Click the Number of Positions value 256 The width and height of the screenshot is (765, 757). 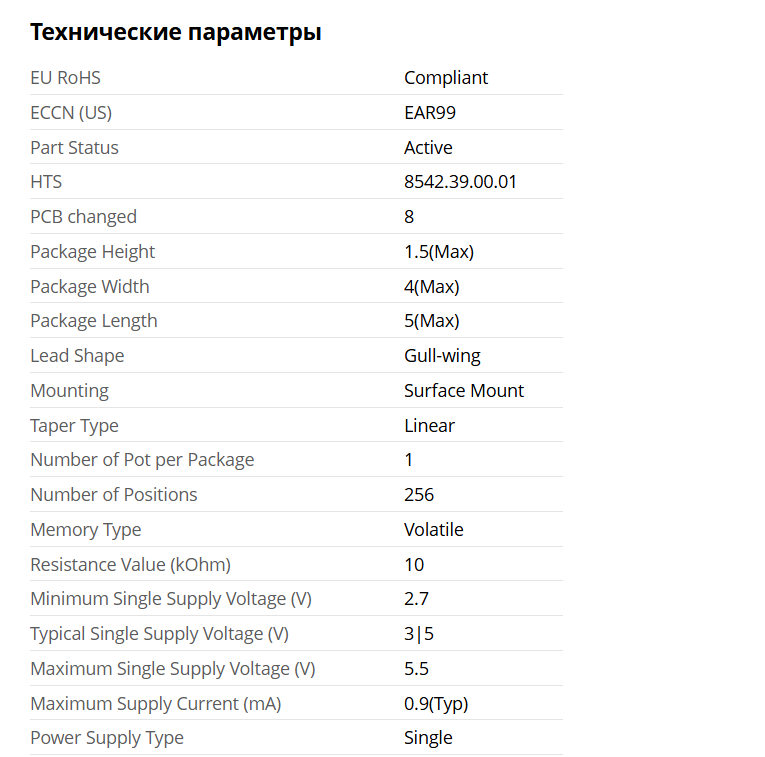[419, 495]
